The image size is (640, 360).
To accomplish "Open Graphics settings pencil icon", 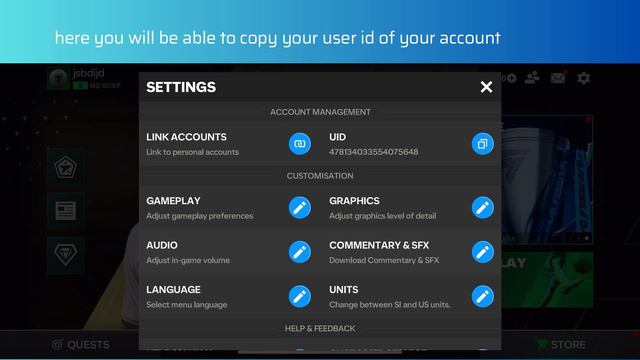I will click(482, 207).
